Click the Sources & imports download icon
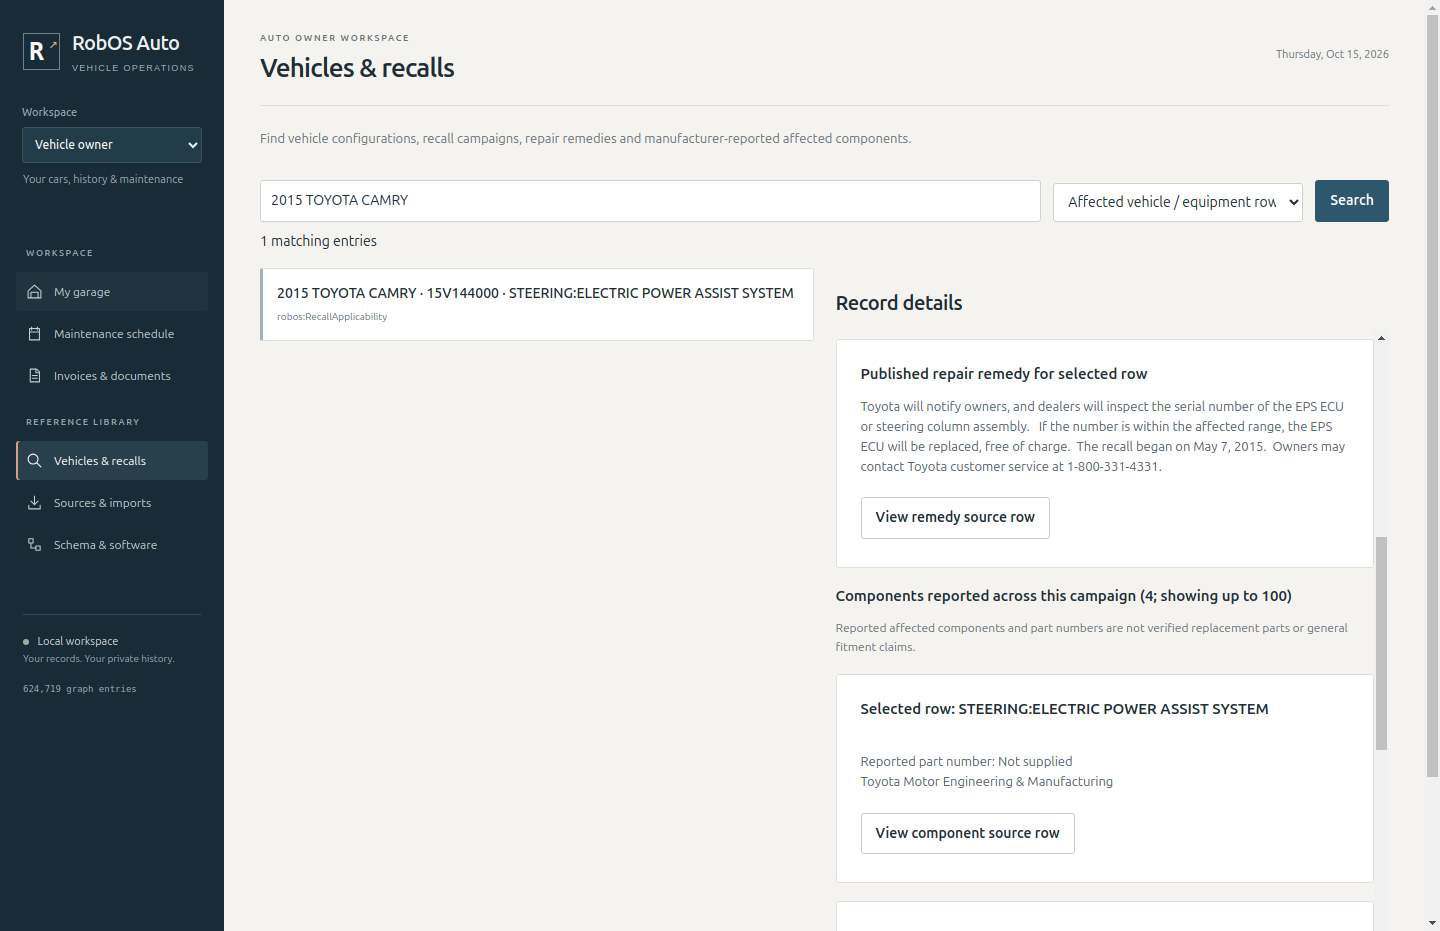The height and width of the screenshot is (931, 1440). click(34, 503)
